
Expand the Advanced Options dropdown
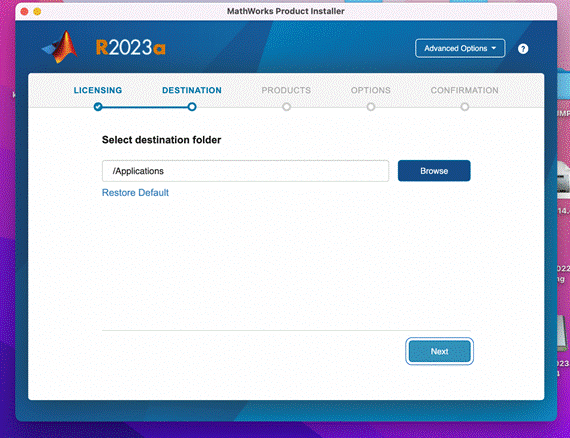(x=460, y=48)
